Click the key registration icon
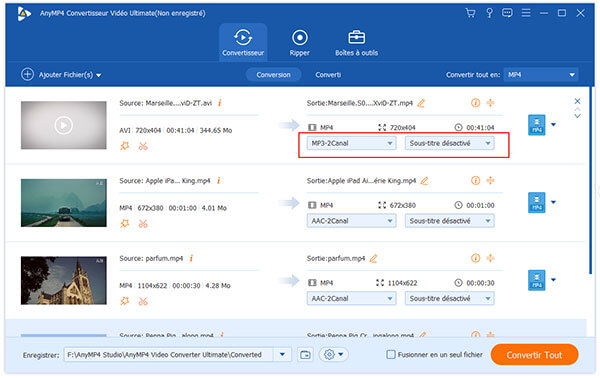Viewport: 600px width, 378px height. point(489,13)
